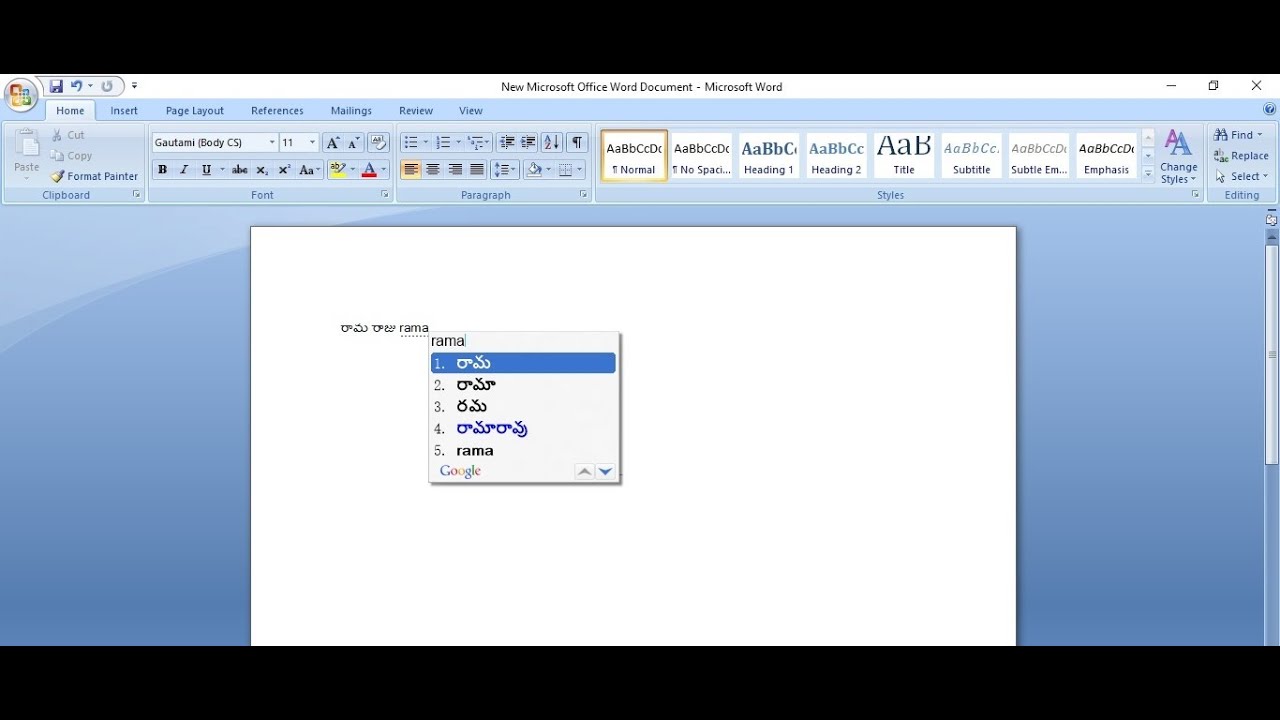
Task: Open the Change Case menu
Action: pyautogui.click(x=310, y=170)
